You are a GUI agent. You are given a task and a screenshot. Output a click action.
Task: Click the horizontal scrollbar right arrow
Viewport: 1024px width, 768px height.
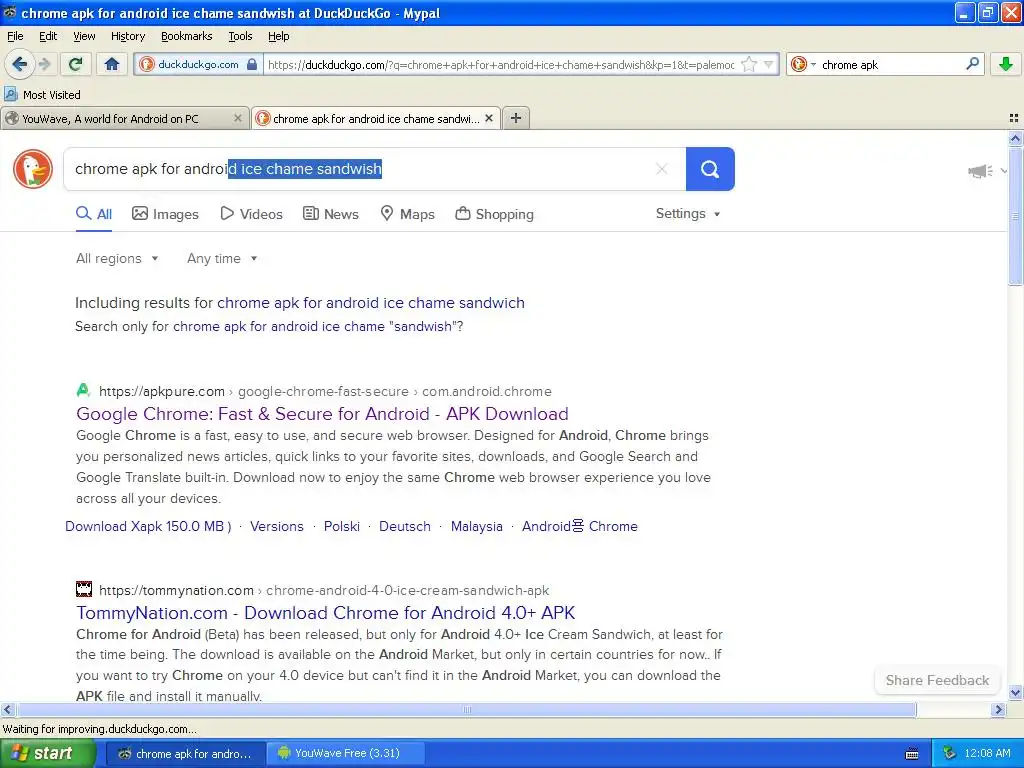pyautogui.click(x=998, y=709)
